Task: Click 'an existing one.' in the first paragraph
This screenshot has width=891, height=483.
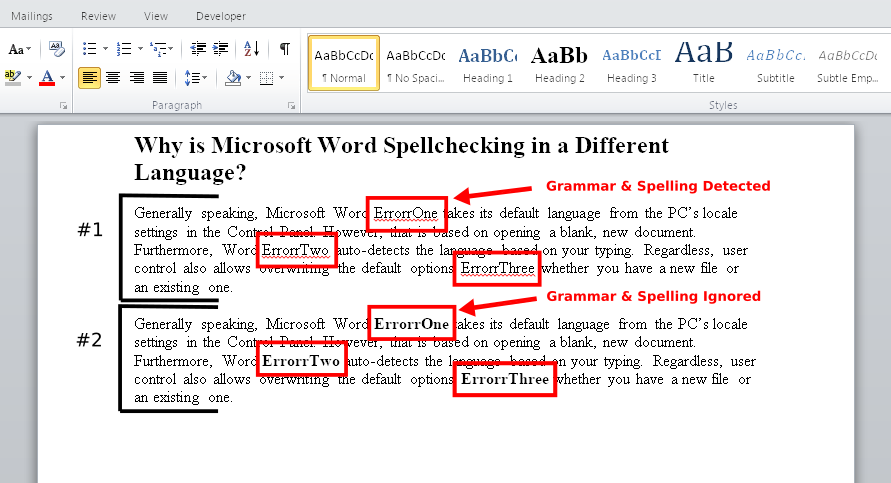Action: (183, 288)
